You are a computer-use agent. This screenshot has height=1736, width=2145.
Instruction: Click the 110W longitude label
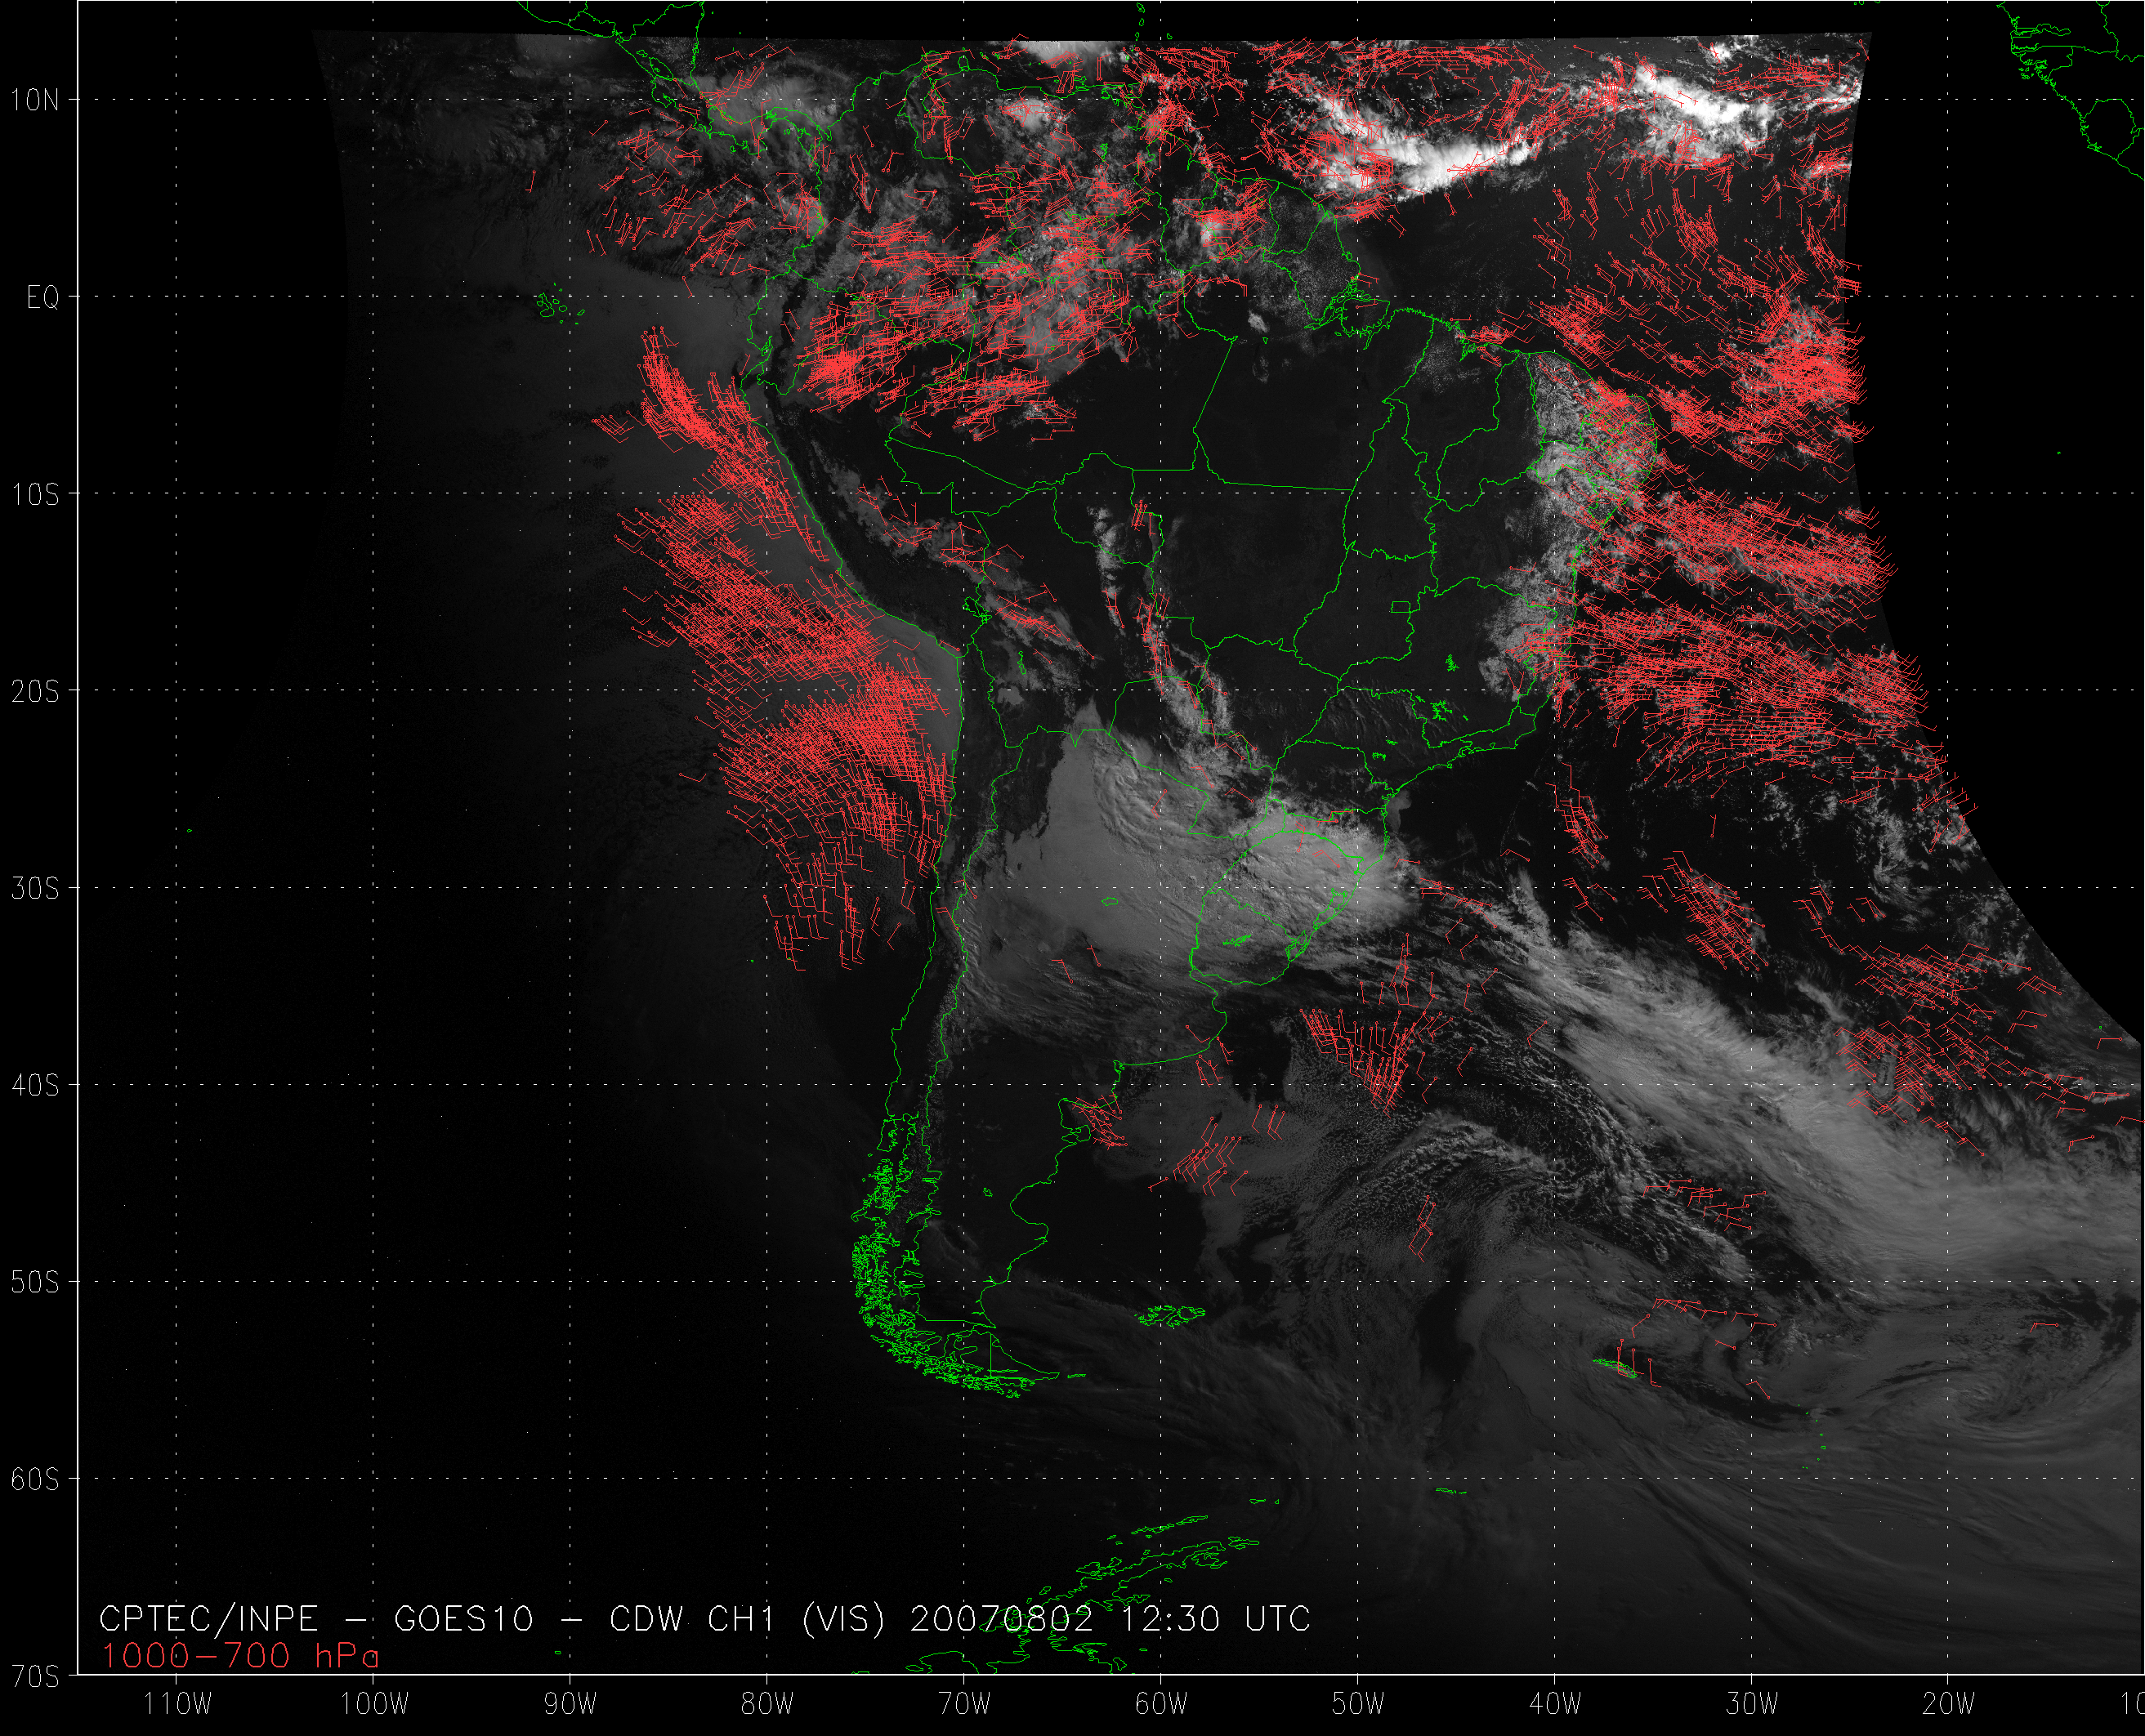click(178, 1705)
